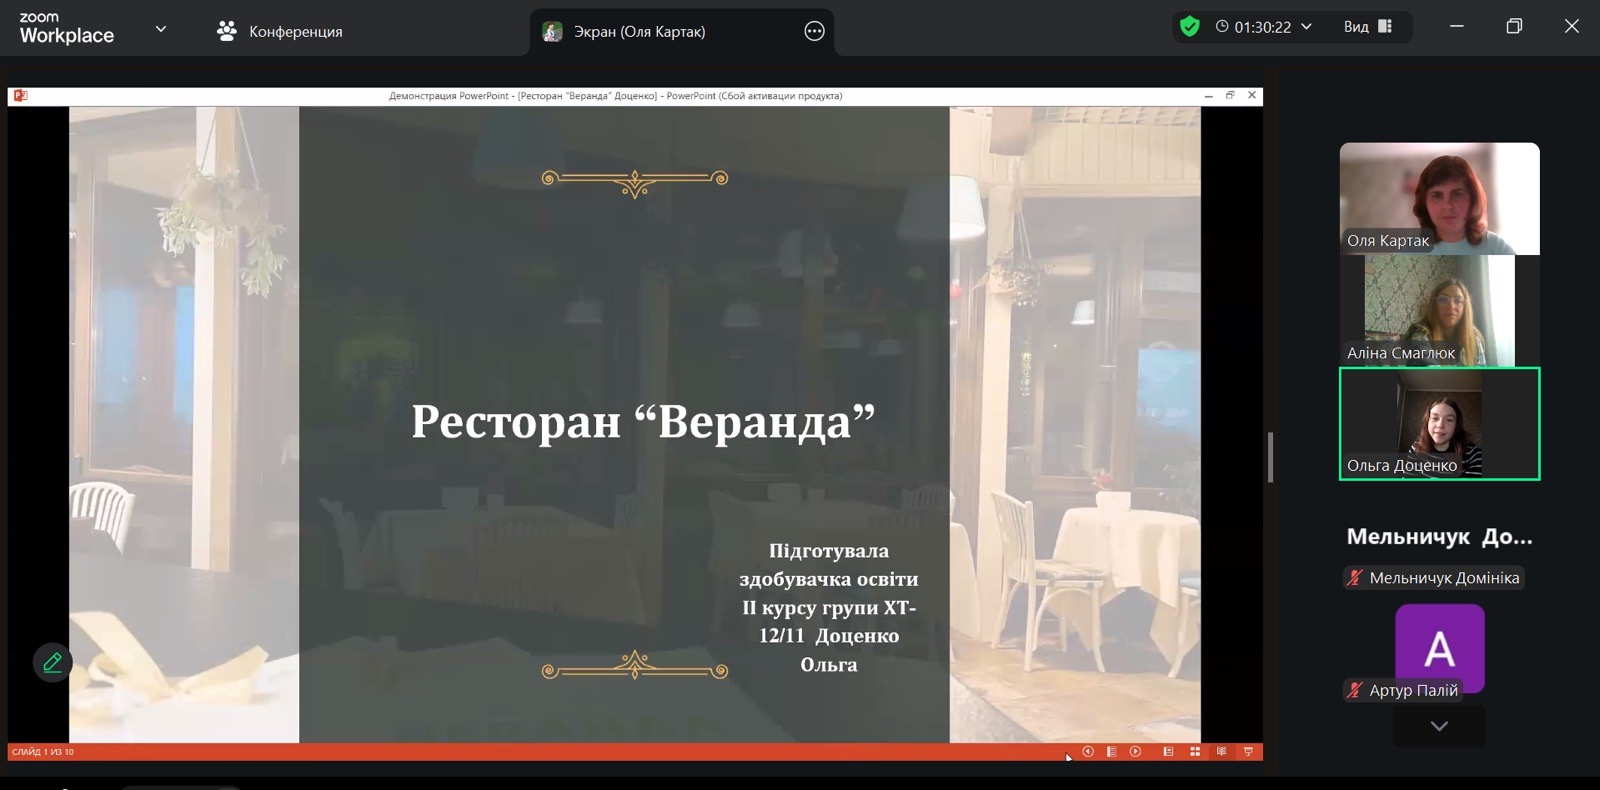Screen dimensions: 1600x790
Task: Select the Экран (Оля Картак) tab
Action: tap(639, 31)
